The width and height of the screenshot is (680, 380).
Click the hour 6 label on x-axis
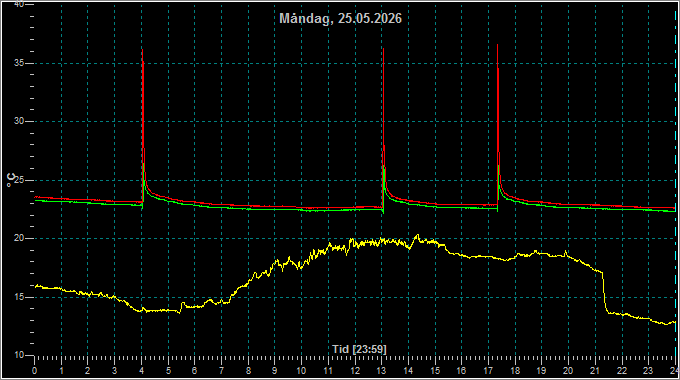(195, 371)
